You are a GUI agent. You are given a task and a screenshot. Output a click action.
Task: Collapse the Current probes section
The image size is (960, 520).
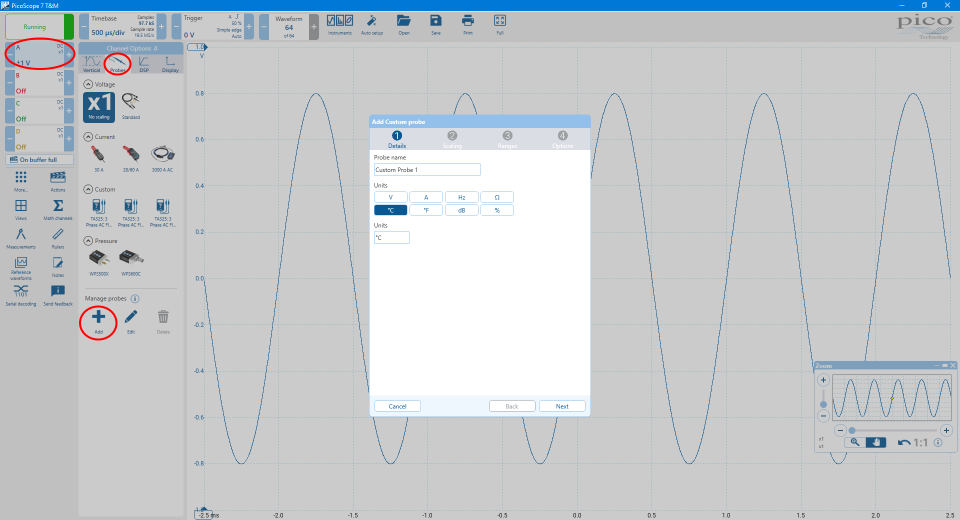(x=86, y=136)
